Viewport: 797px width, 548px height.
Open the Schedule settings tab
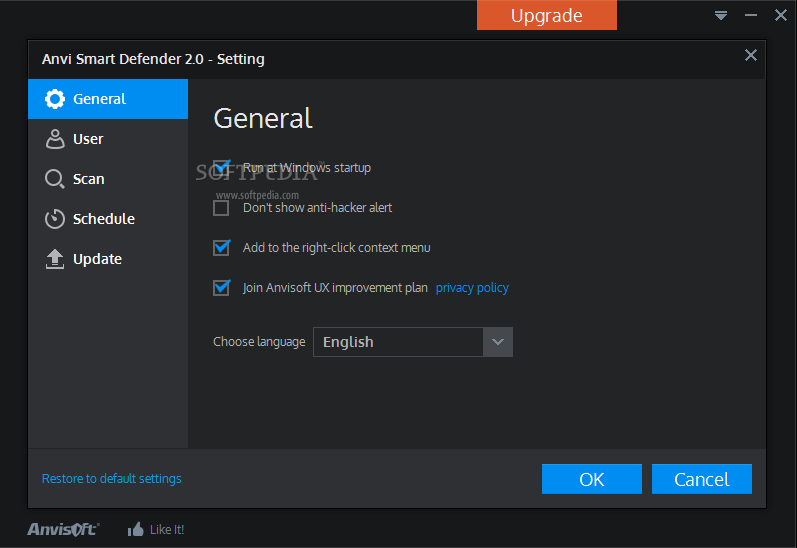point(108,219)
